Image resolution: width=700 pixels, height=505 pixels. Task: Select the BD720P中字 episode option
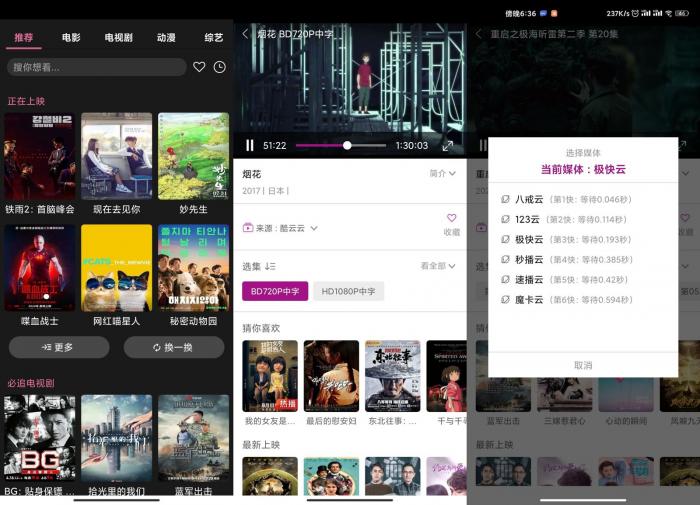275,291
